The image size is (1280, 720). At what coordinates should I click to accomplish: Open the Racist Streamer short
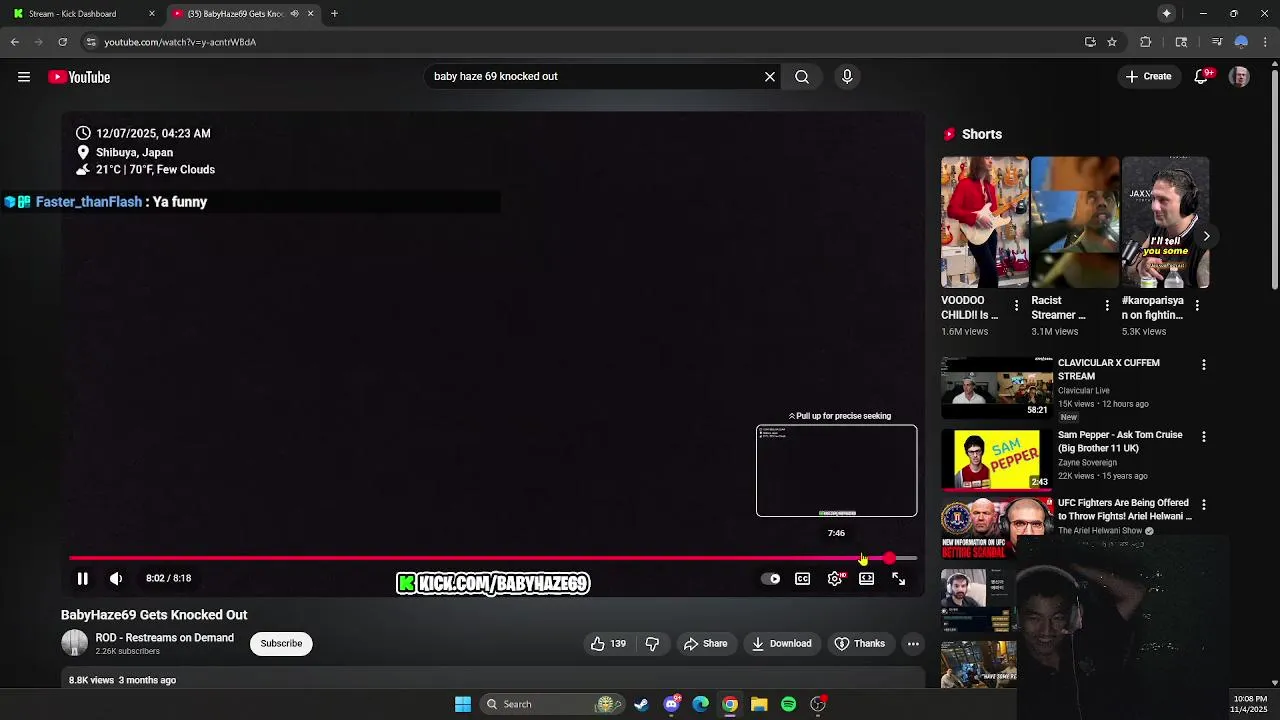pyautogui.click(x=1075, y=222)
